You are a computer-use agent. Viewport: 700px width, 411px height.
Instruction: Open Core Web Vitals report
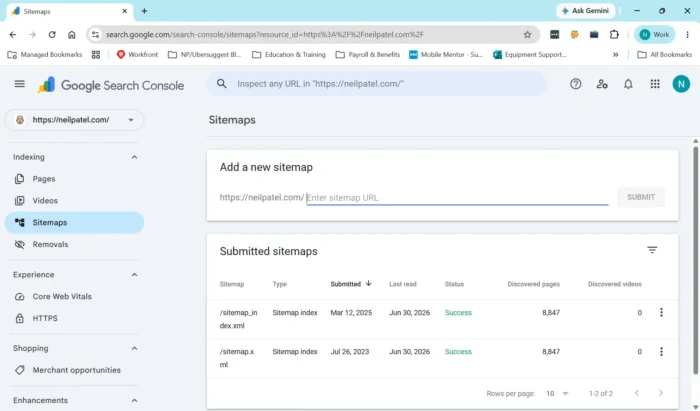[74, 296]
